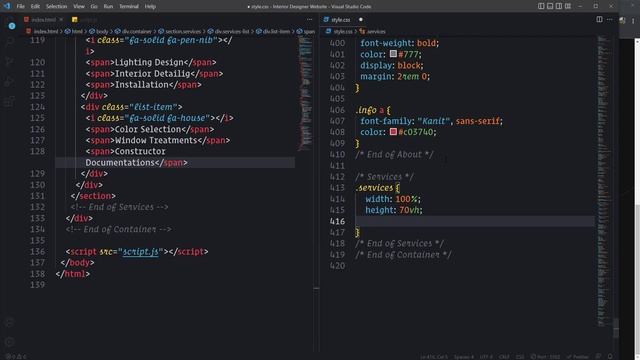The width and height of the screenshot is (640, 360).
Task: Open the Selection menu
Action: (x=56, y=6)
